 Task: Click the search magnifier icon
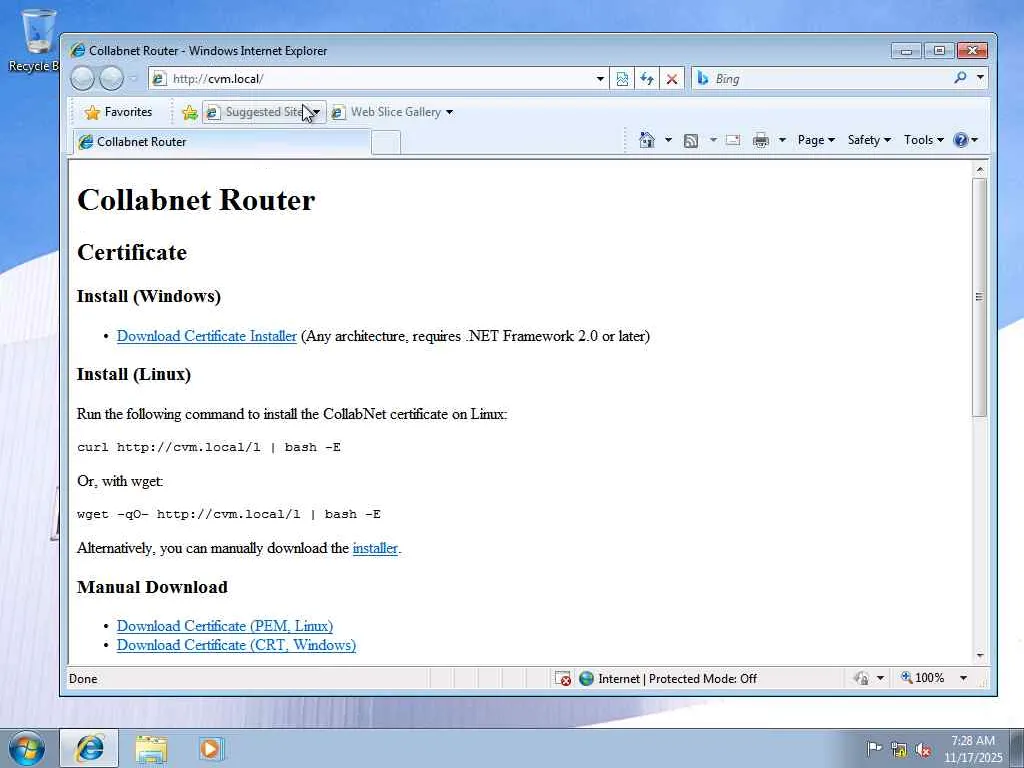coord(960,78)
